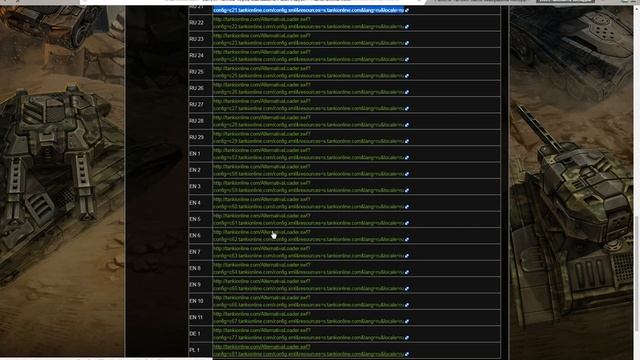The height and width of the screenshot is (360, 640).
Task: Open the EN 3 server loader link
Action: [308, 186]
